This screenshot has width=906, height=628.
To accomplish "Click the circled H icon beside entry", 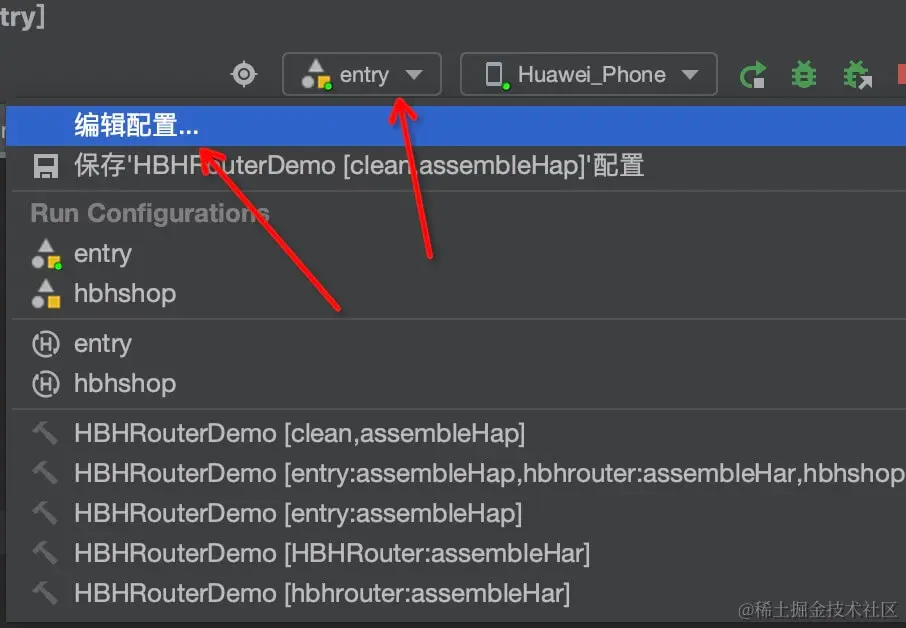I will (46, 344).
